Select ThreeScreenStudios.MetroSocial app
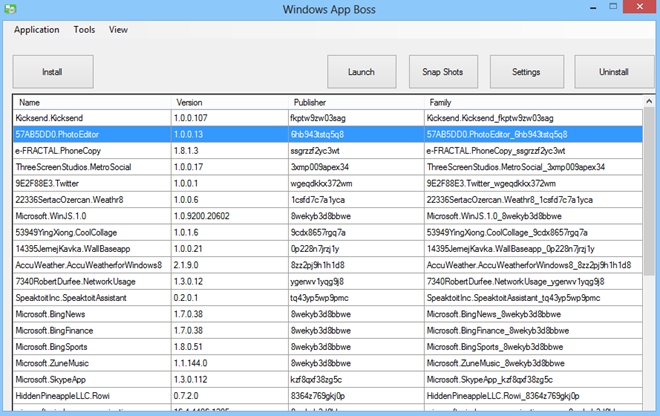 click(x=328, y=167)
